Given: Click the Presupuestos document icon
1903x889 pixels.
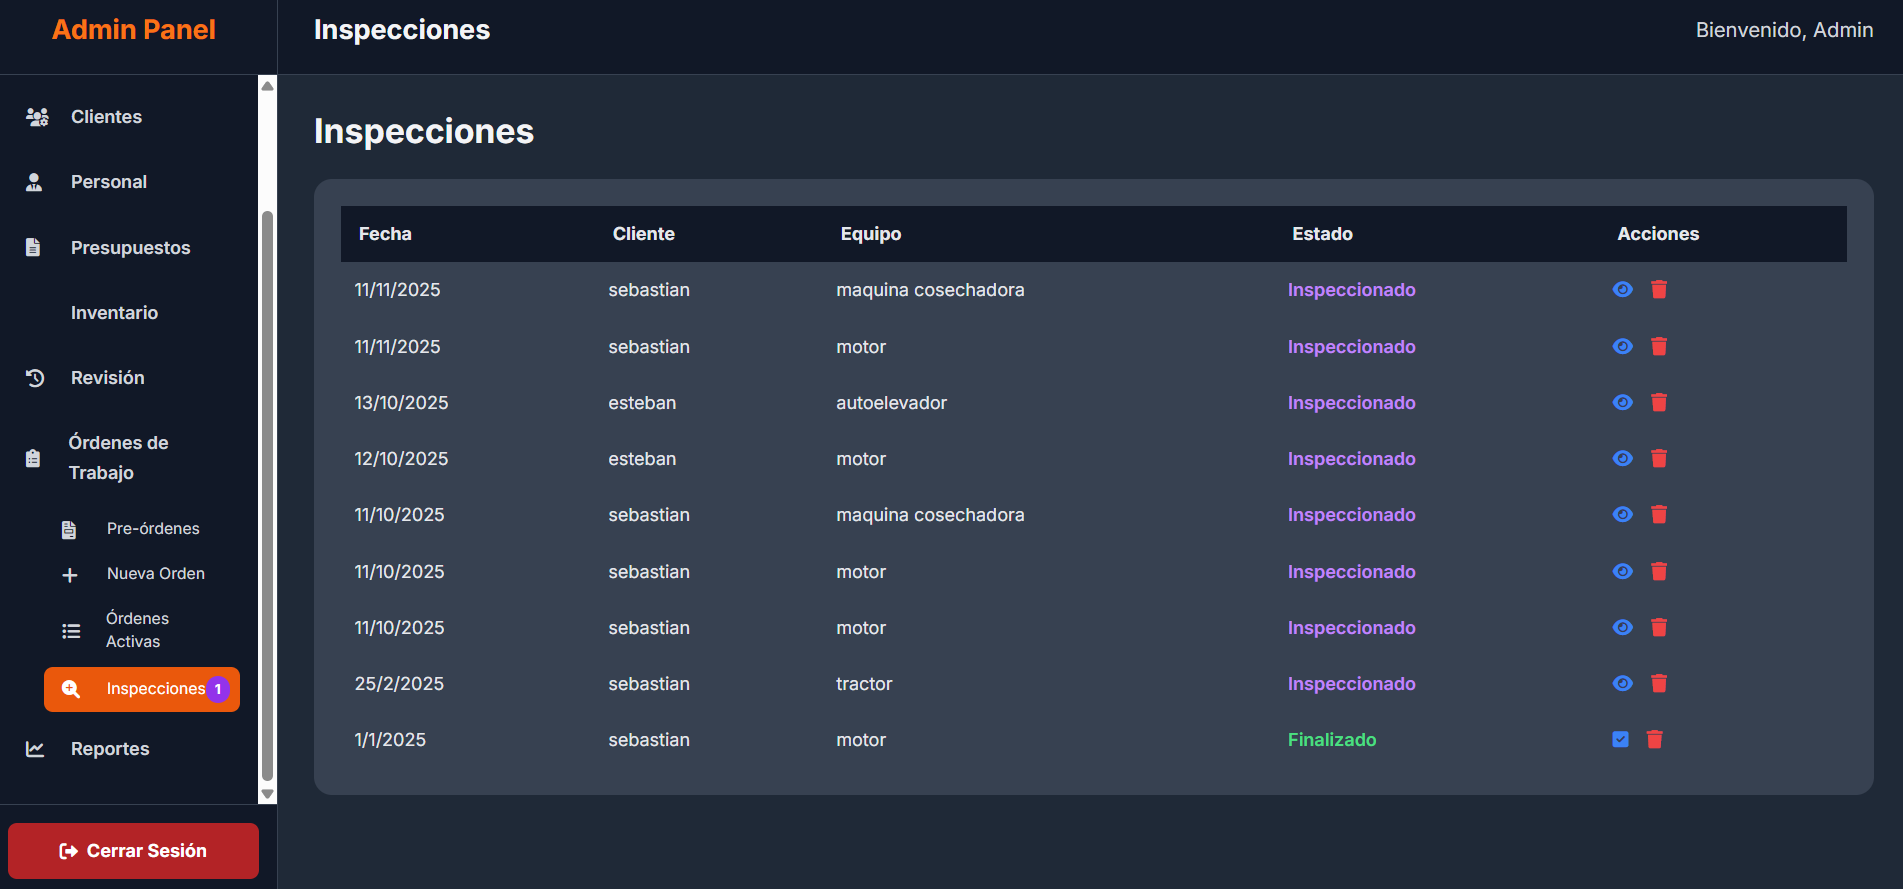Looking at the screenshot, I should tap(33, 247).
